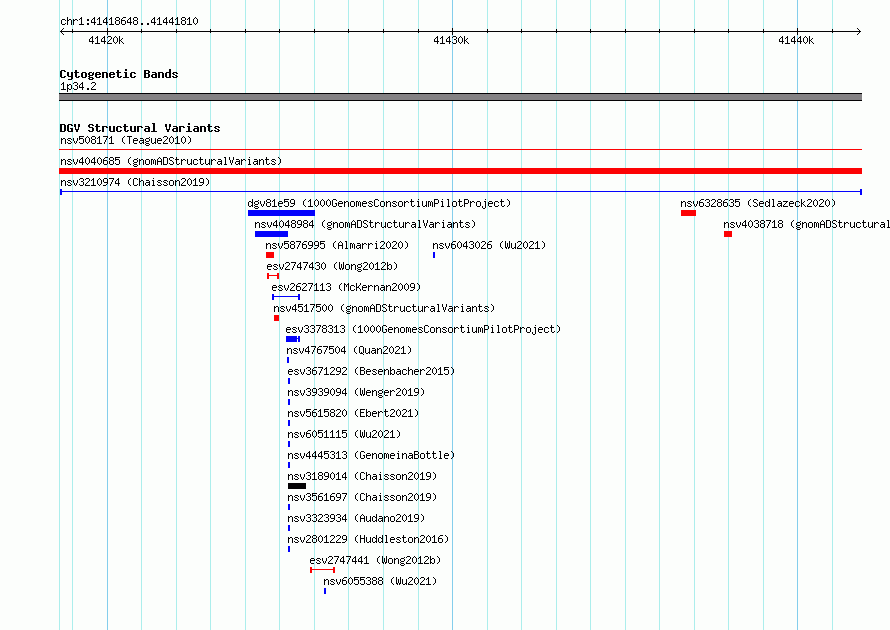Viewport: 890px width, 630px height.
Task: Click red block under nsv6328635
Action: pos(689,213)
